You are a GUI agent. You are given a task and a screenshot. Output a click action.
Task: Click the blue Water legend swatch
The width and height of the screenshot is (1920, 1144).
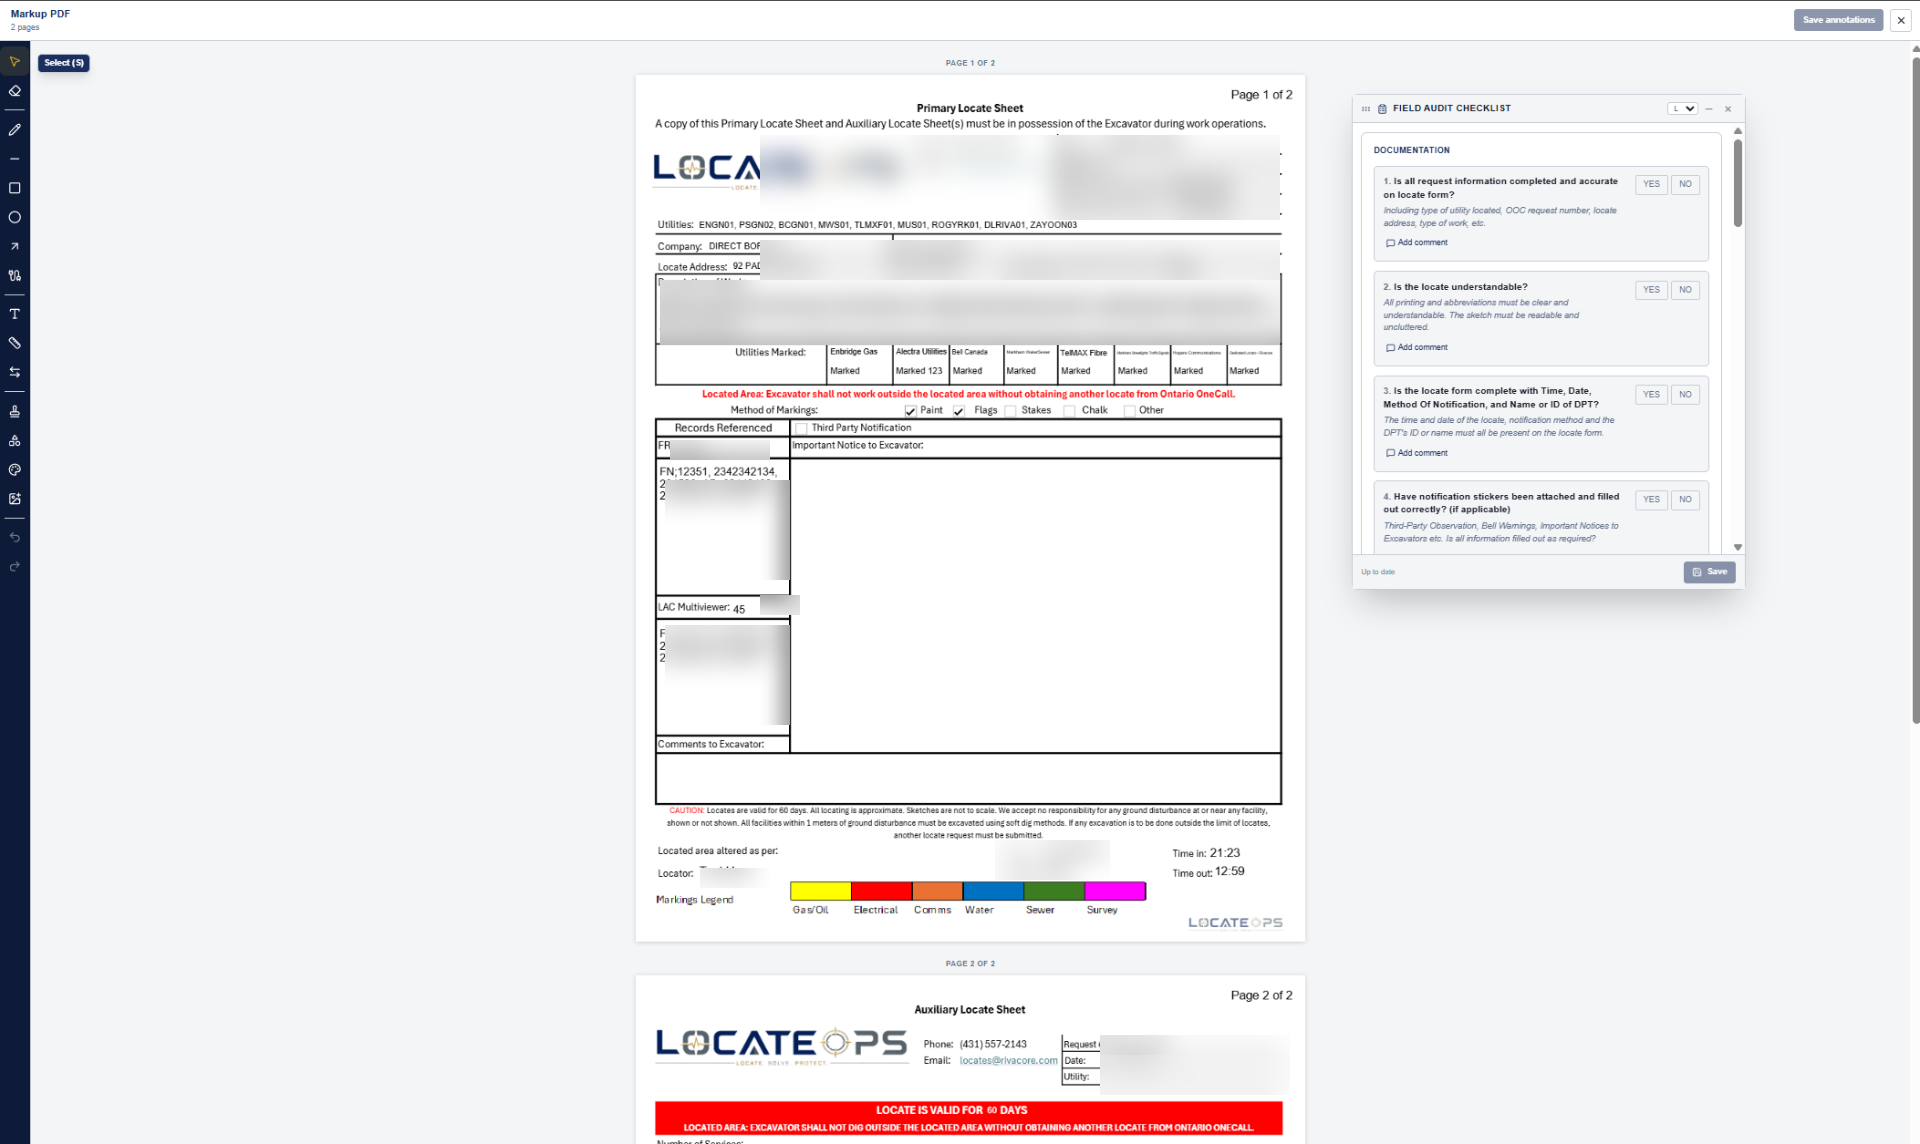coord(993,891)
